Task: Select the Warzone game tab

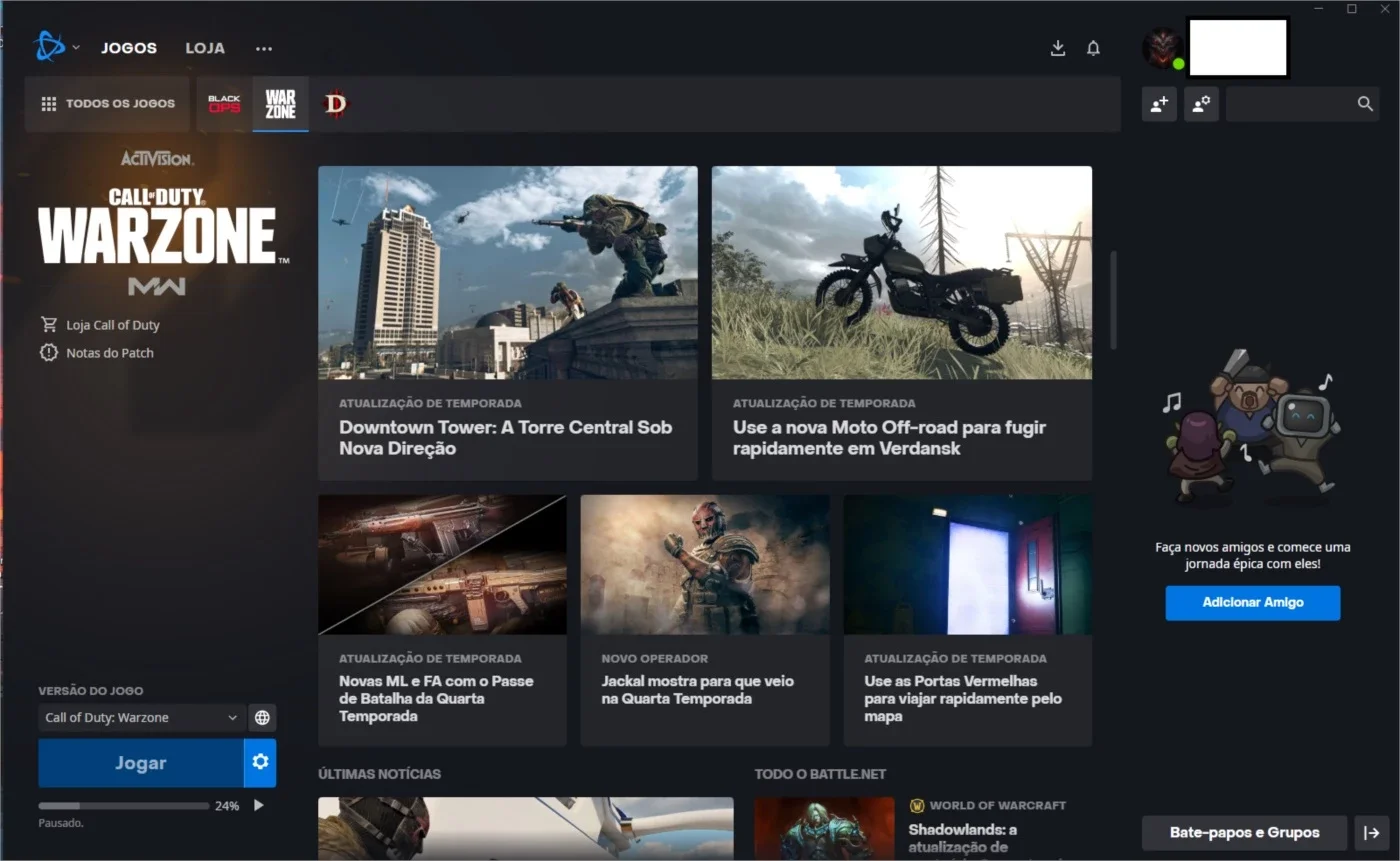Action: point(280,104)
